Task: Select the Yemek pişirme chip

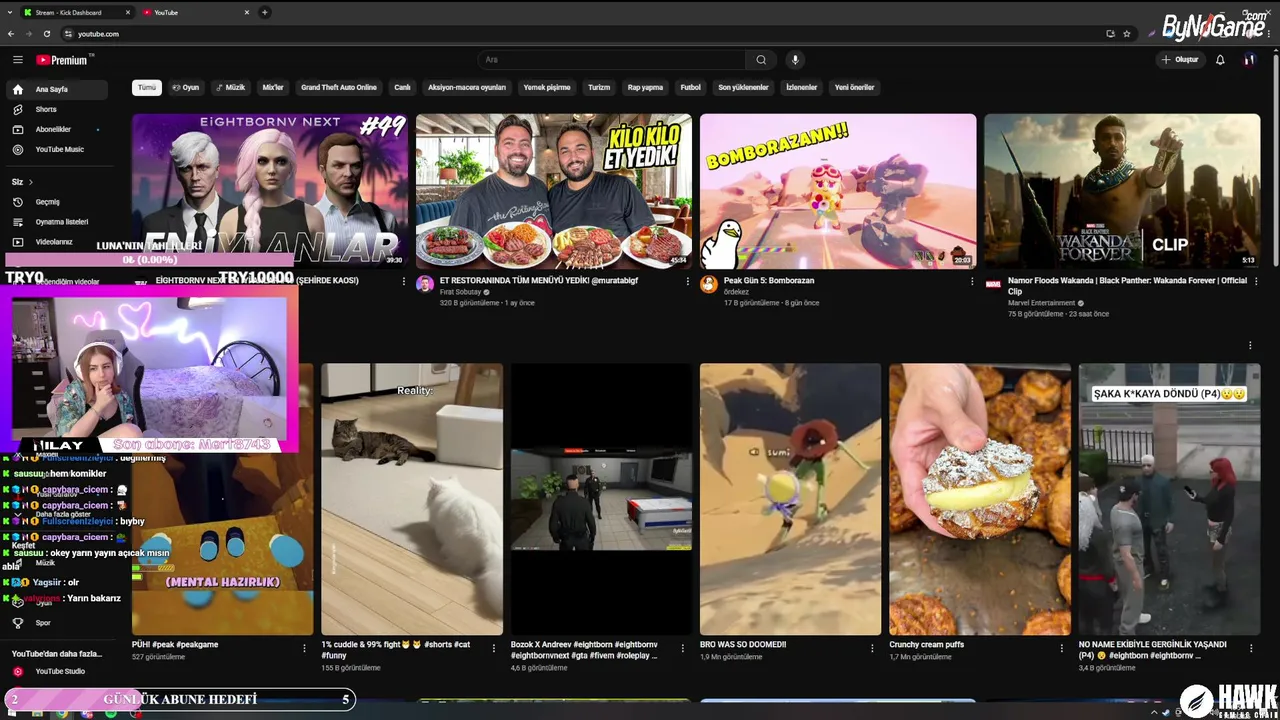Action: tap(547, 88)
